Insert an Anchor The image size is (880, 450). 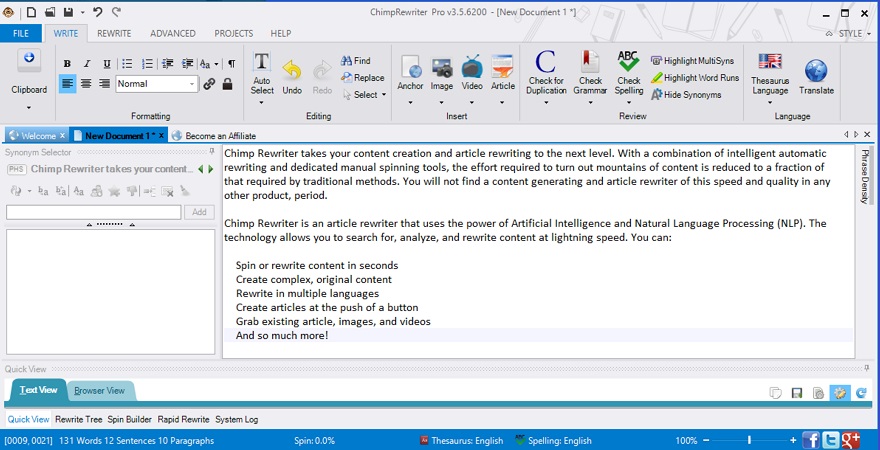point(410,79)
